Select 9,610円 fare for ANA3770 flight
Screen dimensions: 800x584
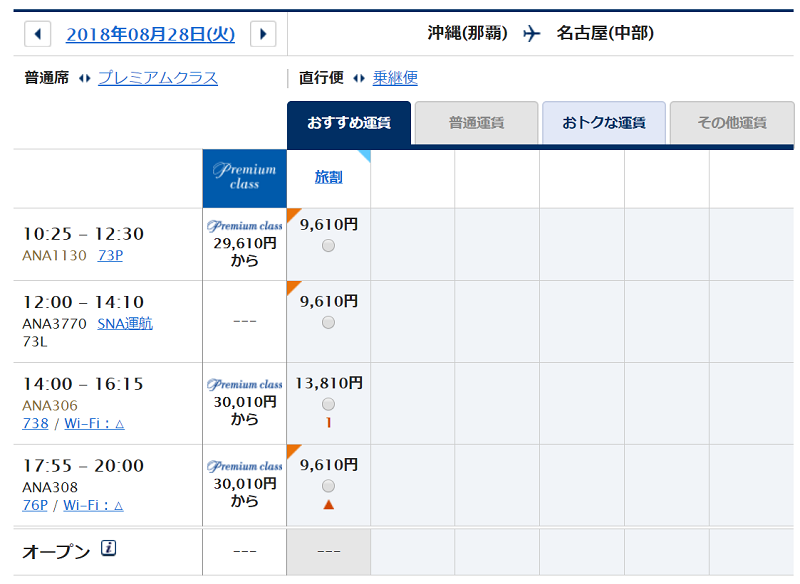click(329, 322)
